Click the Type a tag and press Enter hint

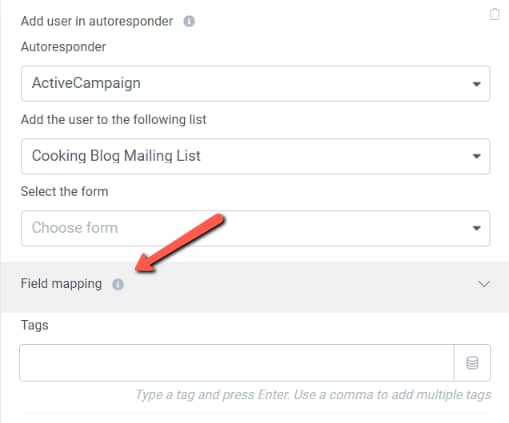tap(313, 395)
